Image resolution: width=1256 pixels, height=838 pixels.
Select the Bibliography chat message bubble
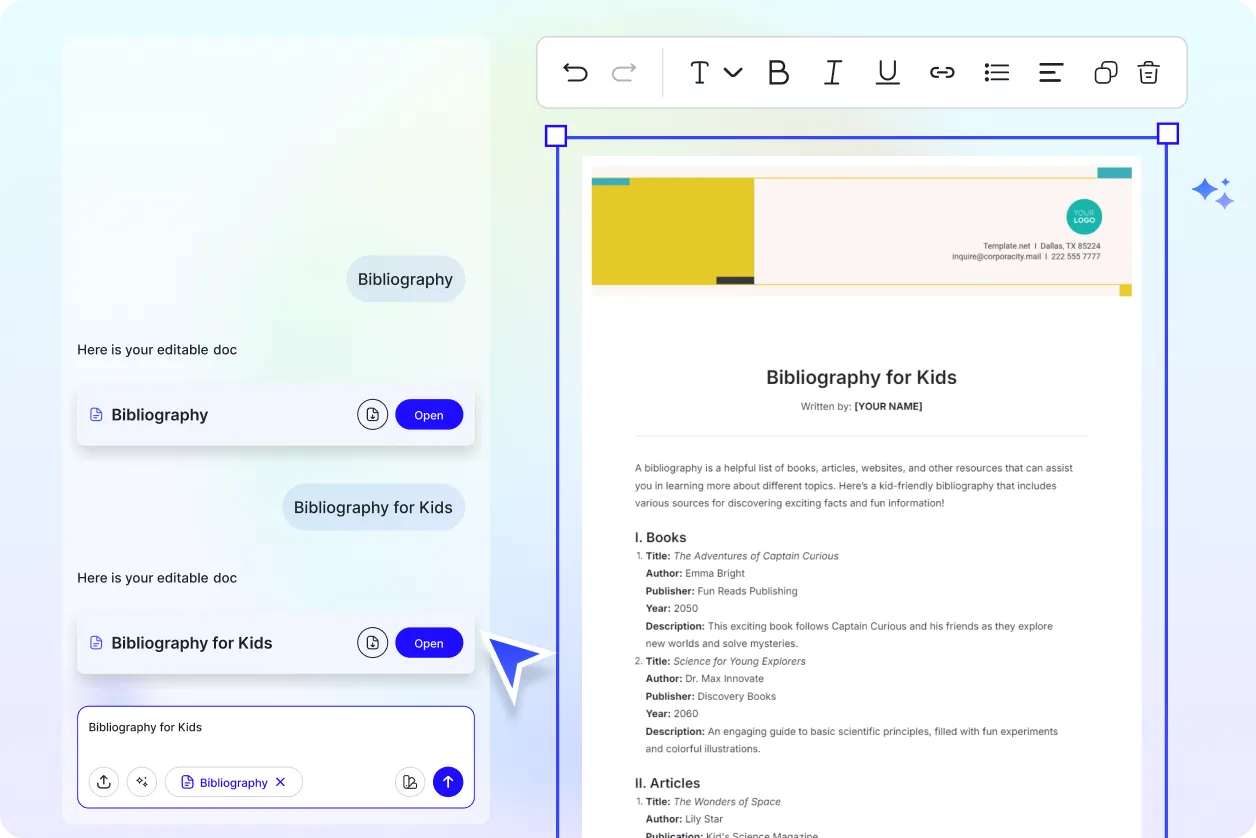(x=405, y=279)
